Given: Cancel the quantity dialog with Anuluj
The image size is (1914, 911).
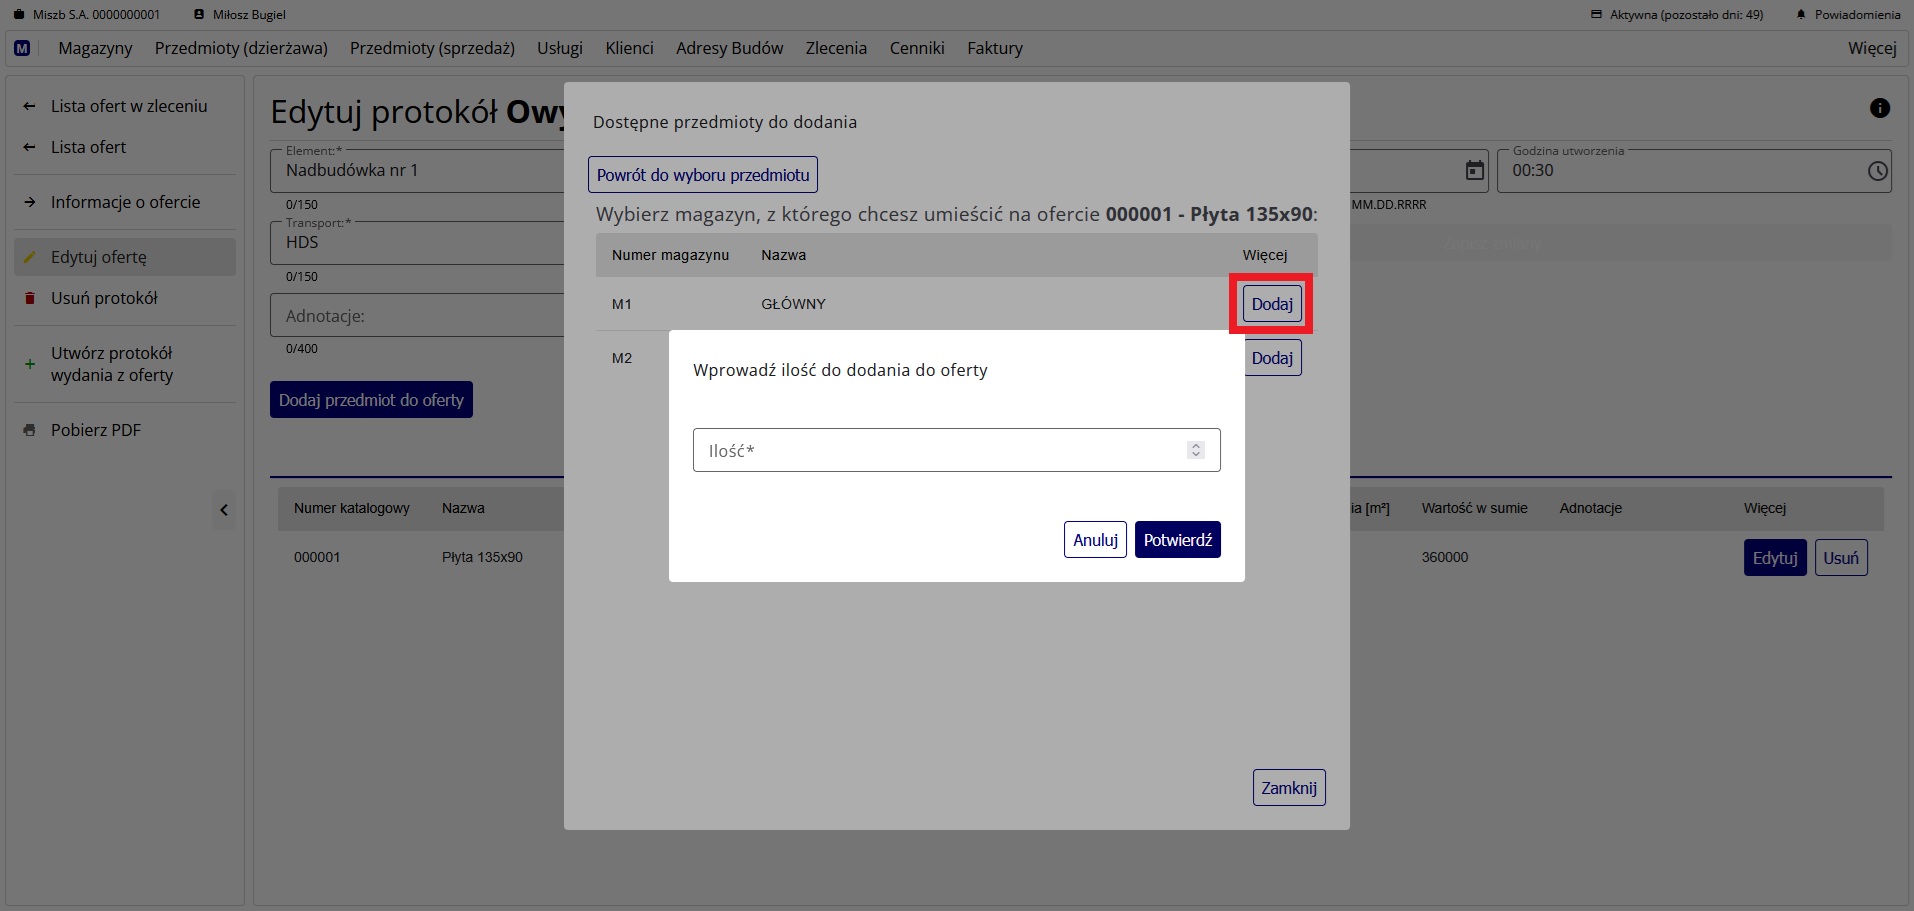Looking at the screenshot, I should 1095,540.
